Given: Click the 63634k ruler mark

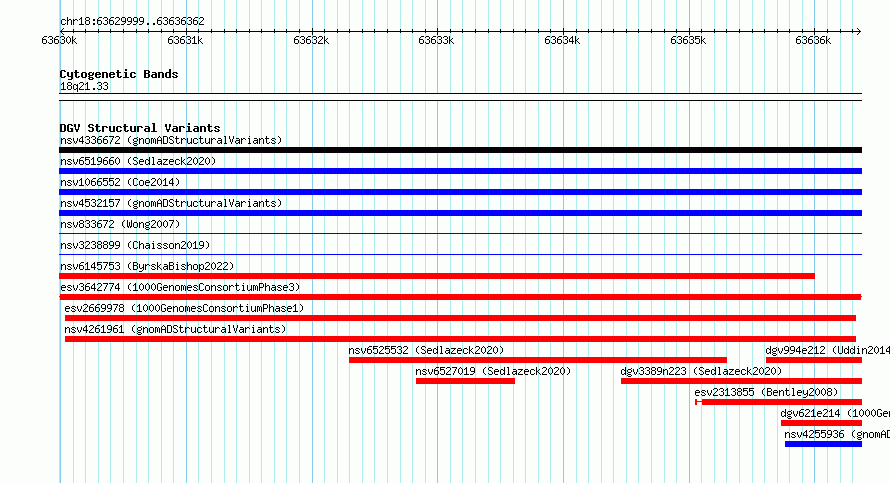Looking at the screenshot, I should point(562,40).
